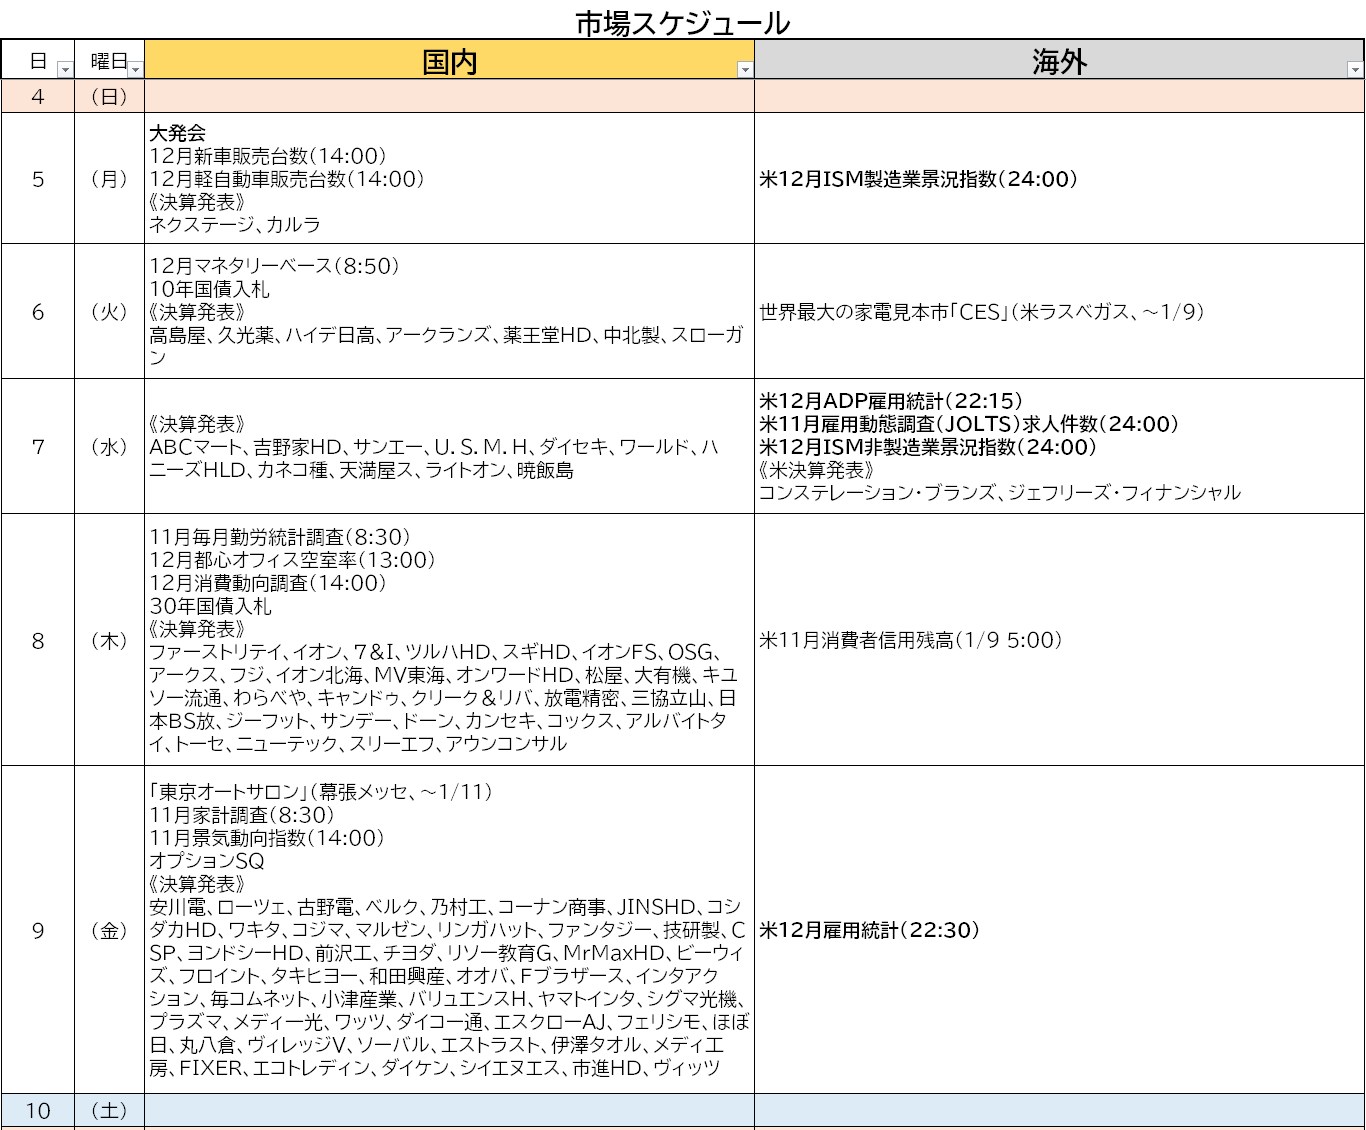Select the (火) weekday cell

click(x=109, y=312)
